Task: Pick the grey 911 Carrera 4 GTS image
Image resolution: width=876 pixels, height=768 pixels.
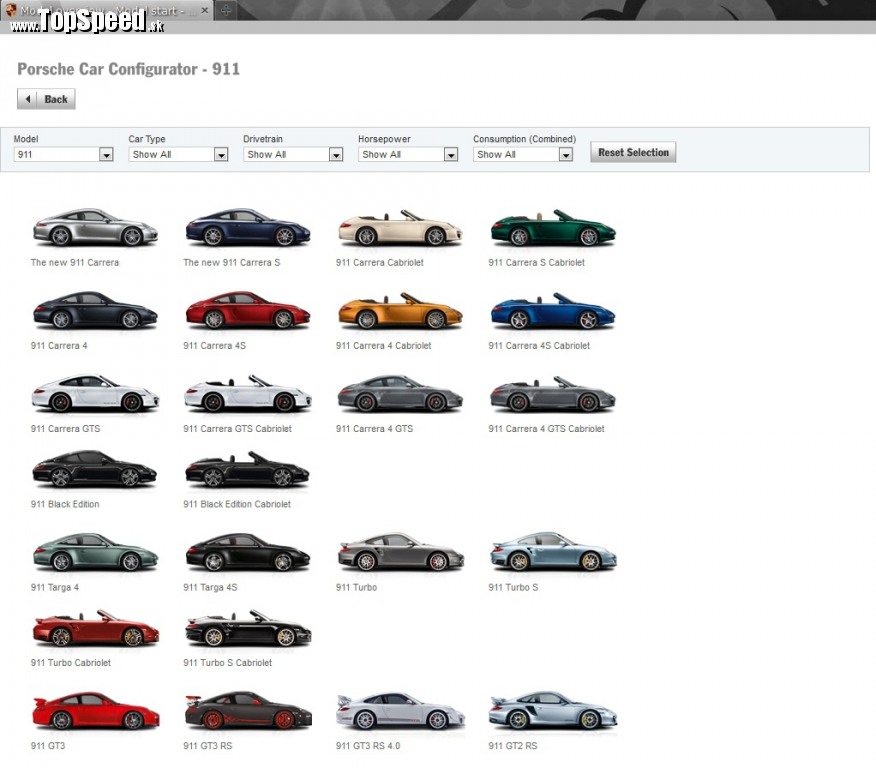Action: pyautogui.click(x=400, y=393)
